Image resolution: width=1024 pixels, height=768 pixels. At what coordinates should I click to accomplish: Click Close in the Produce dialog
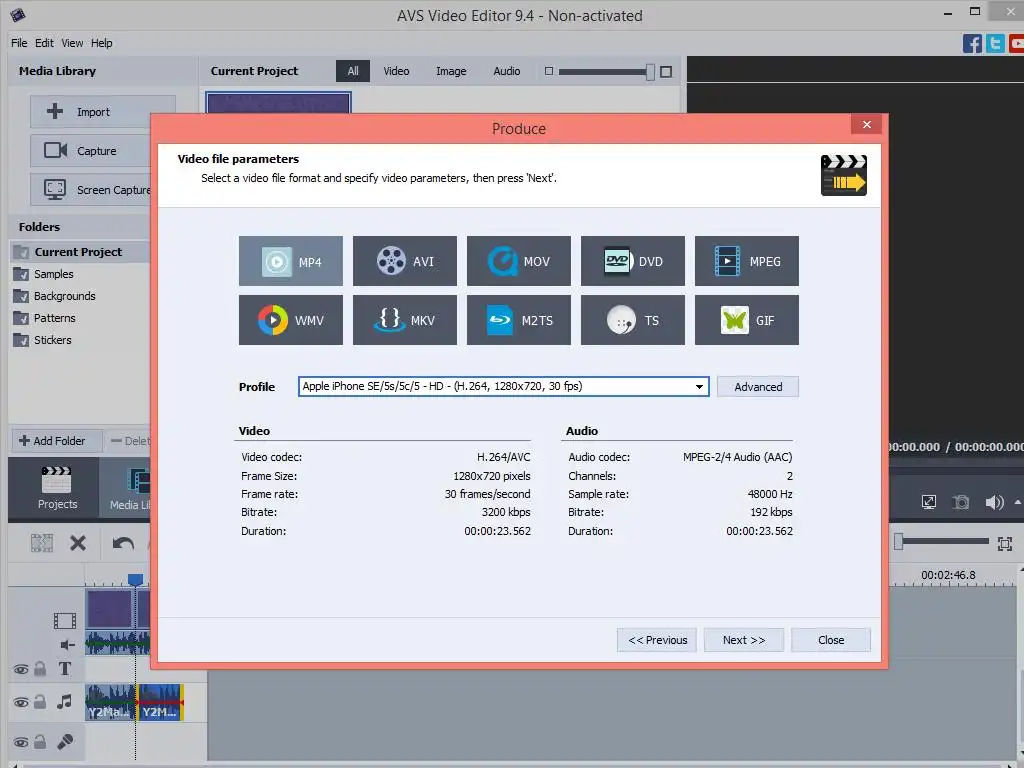pos(831,640)
